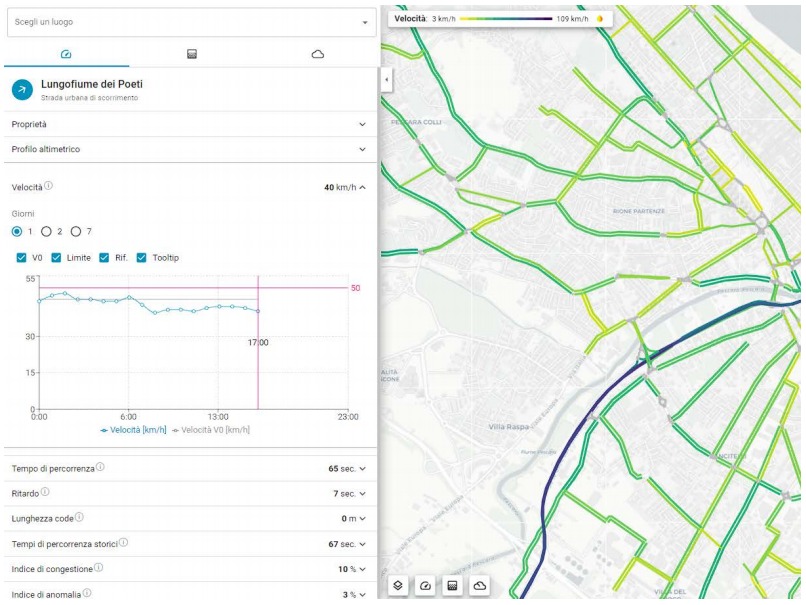Expand the Tempo di percorrenza row
806x605 pixels.
190,468
